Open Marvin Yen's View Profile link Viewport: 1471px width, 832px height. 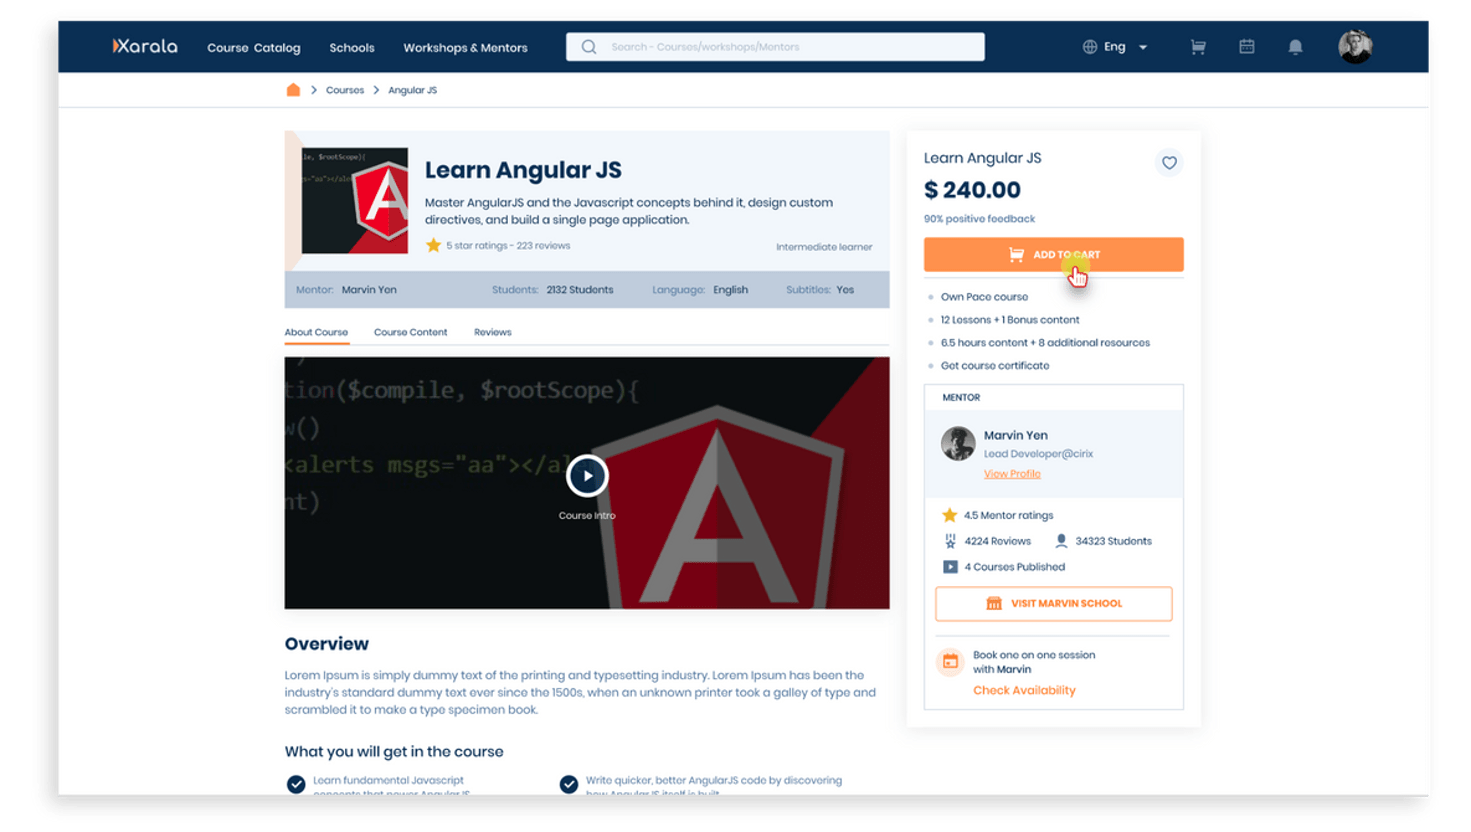coord(1012,473)
